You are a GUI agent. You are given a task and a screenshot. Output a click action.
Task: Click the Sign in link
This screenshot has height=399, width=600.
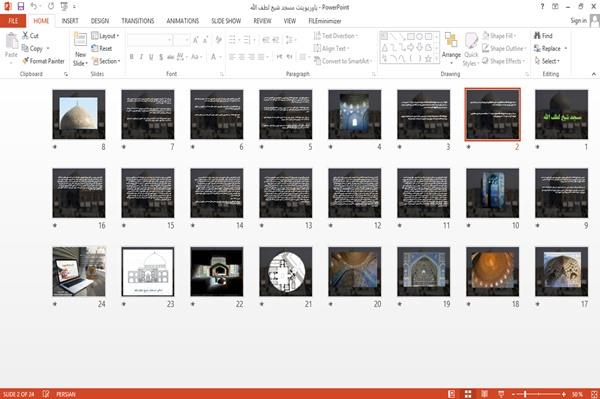578,21
